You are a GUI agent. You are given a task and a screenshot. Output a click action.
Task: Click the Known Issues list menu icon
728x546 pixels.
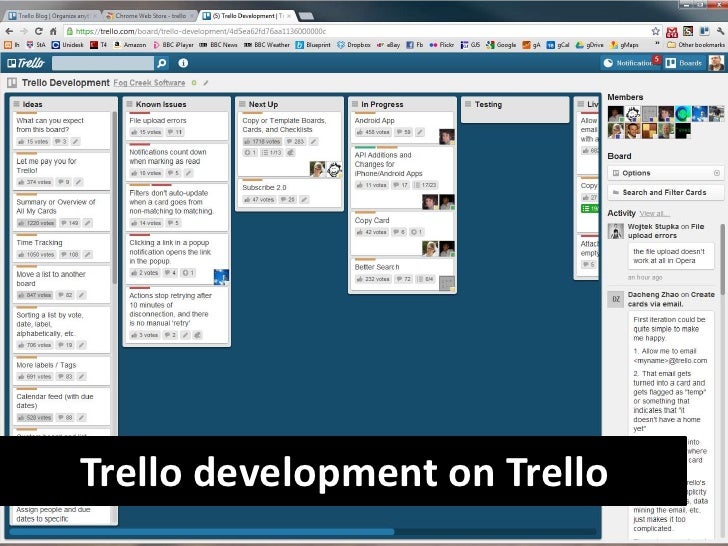point(130,104)
